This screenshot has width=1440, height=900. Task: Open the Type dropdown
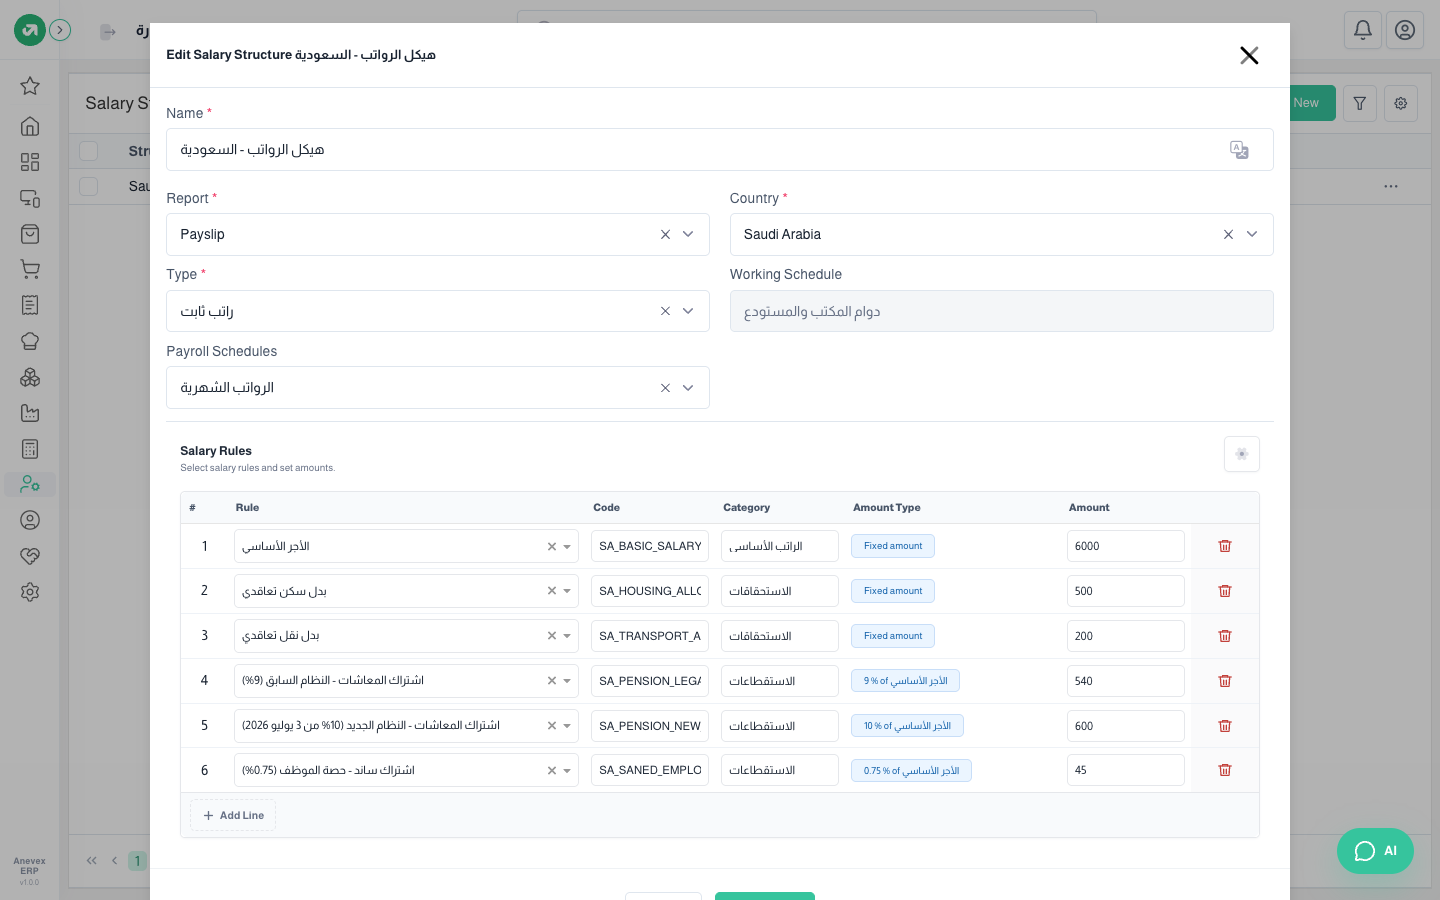pos(688,311)
